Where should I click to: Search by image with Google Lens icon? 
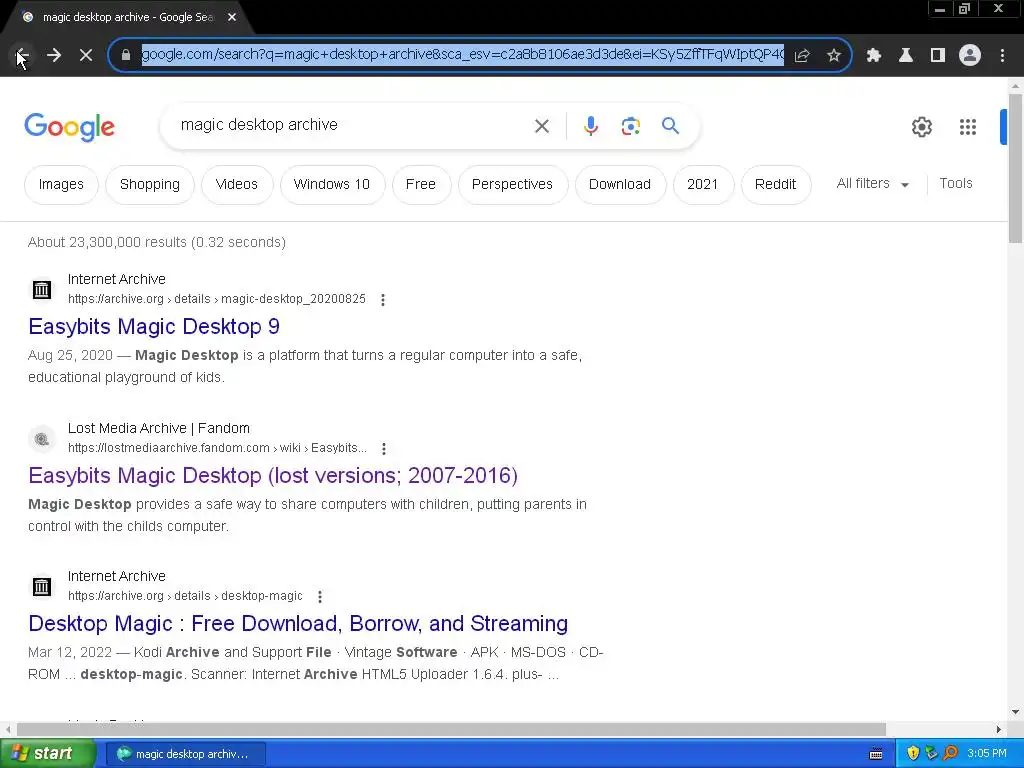(x=631, y=126)
